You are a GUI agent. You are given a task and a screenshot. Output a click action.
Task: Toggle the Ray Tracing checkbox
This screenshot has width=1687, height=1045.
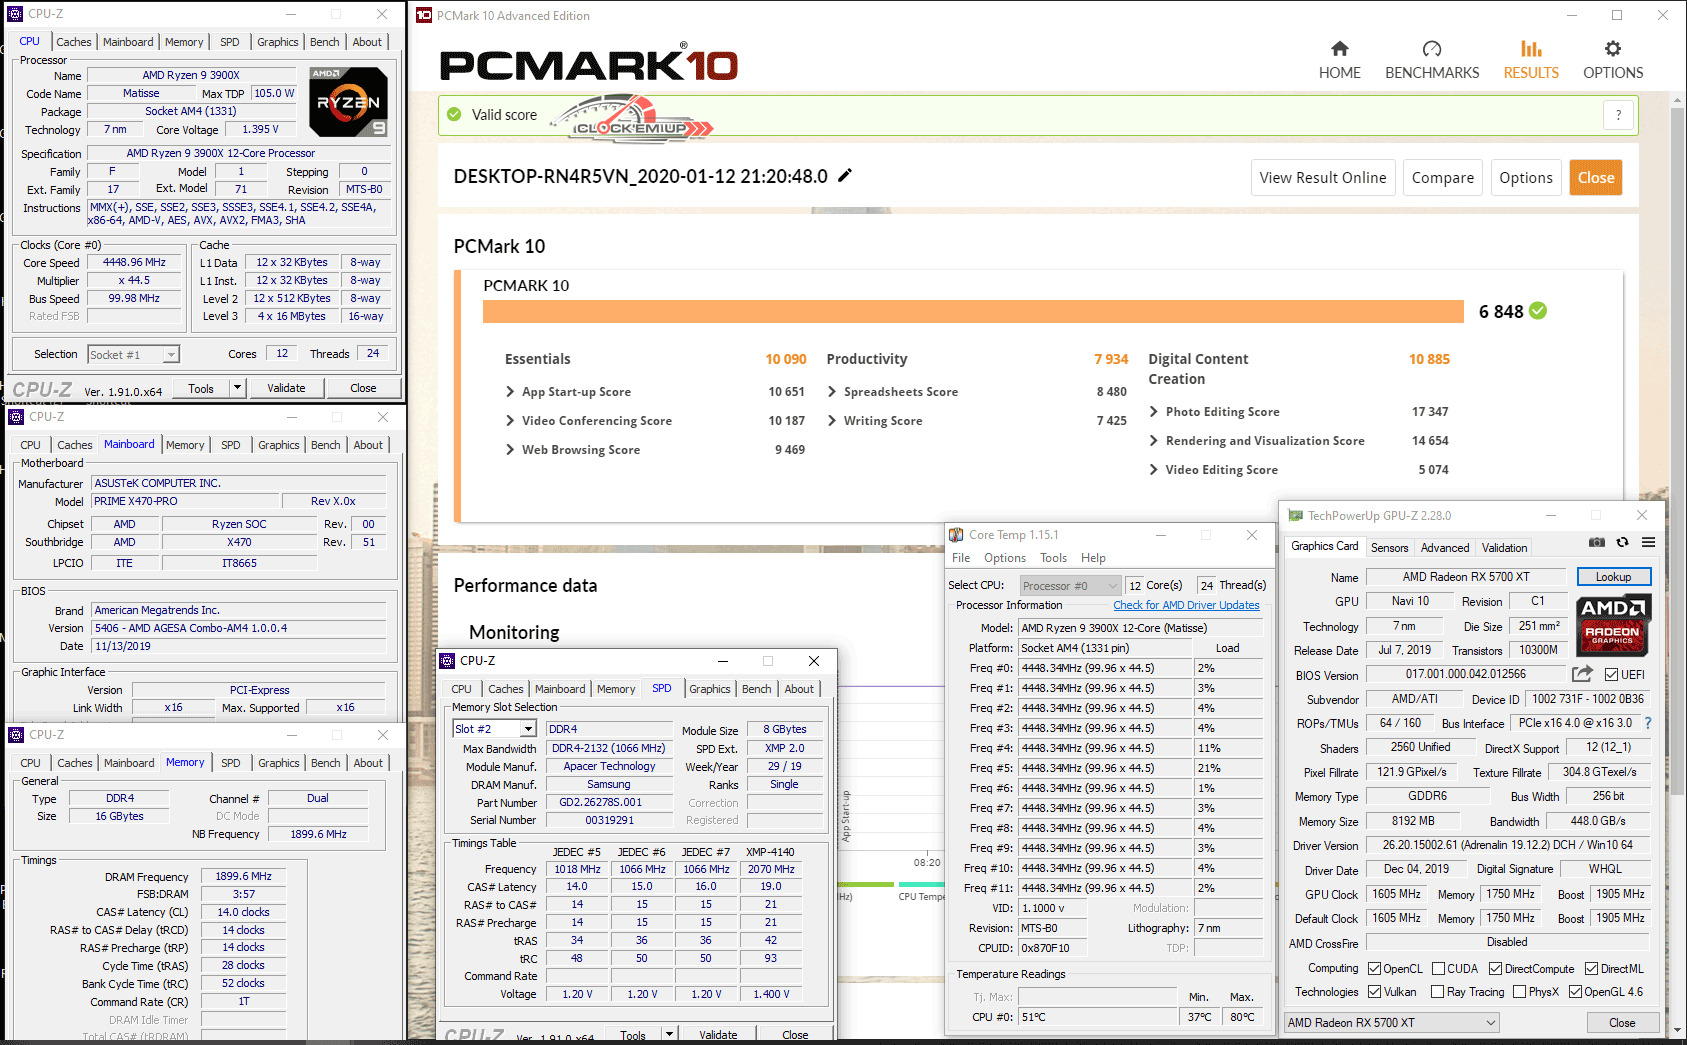coord(1437,992)
